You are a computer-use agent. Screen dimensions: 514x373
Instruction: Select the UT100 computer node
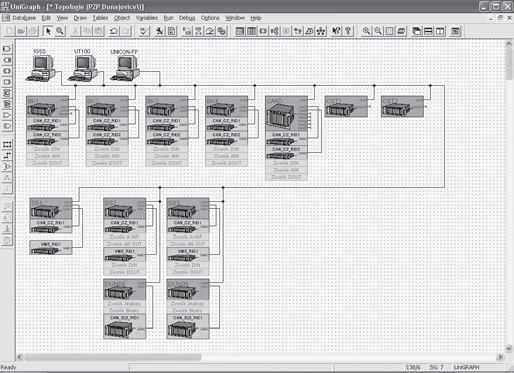coord(82,68)
